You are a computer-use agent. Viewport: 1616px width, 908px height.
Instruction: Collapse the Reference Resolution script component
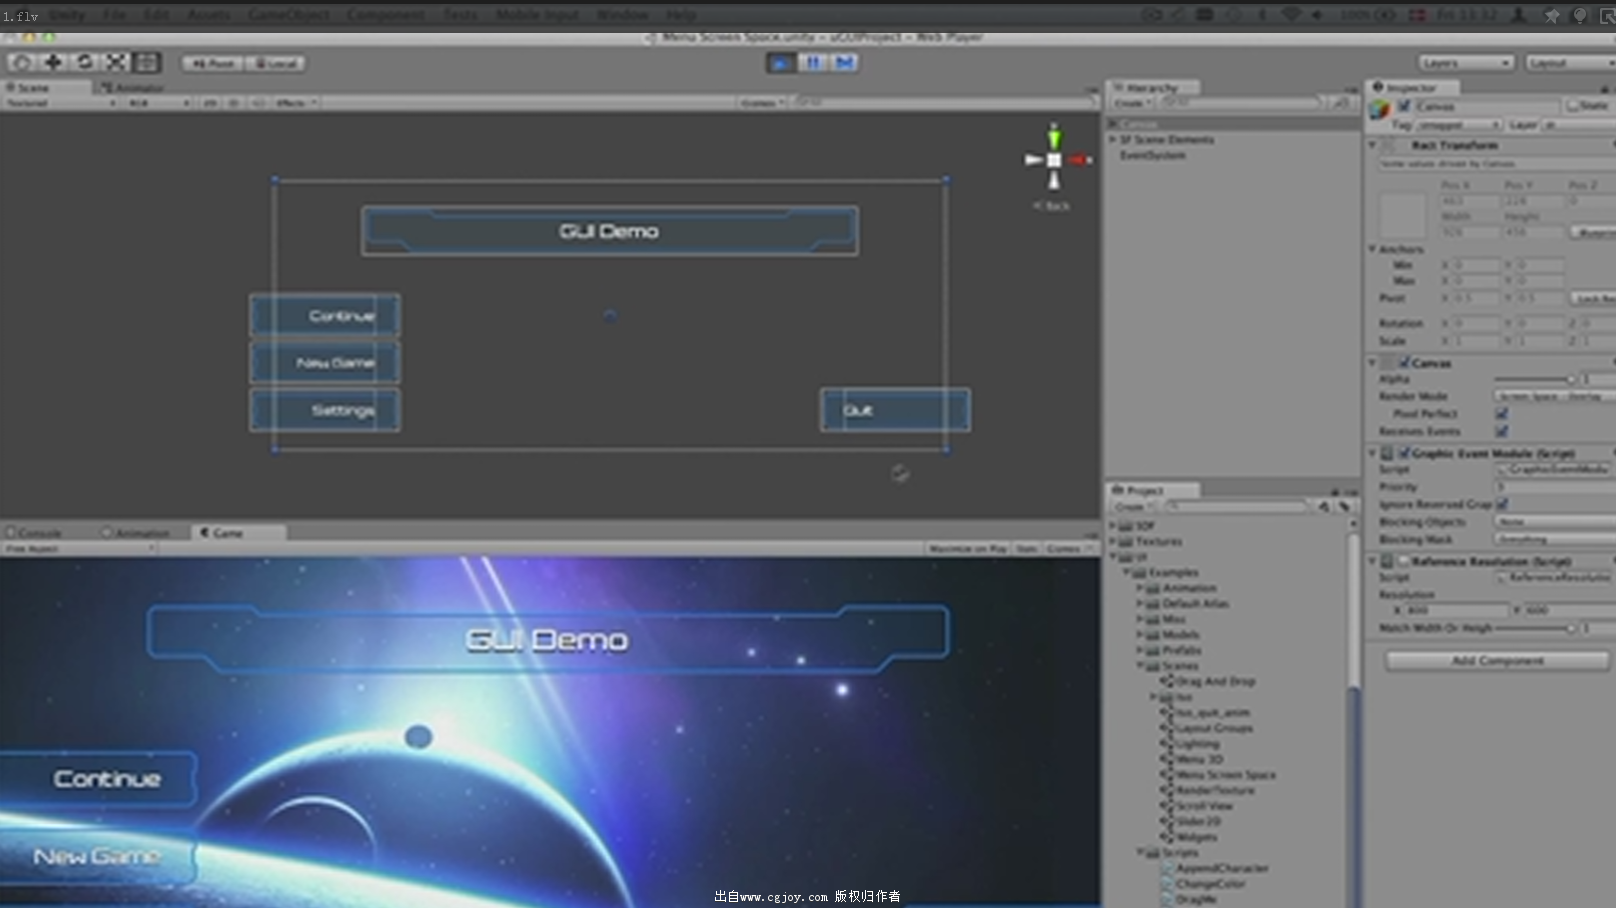[1373, 561]
